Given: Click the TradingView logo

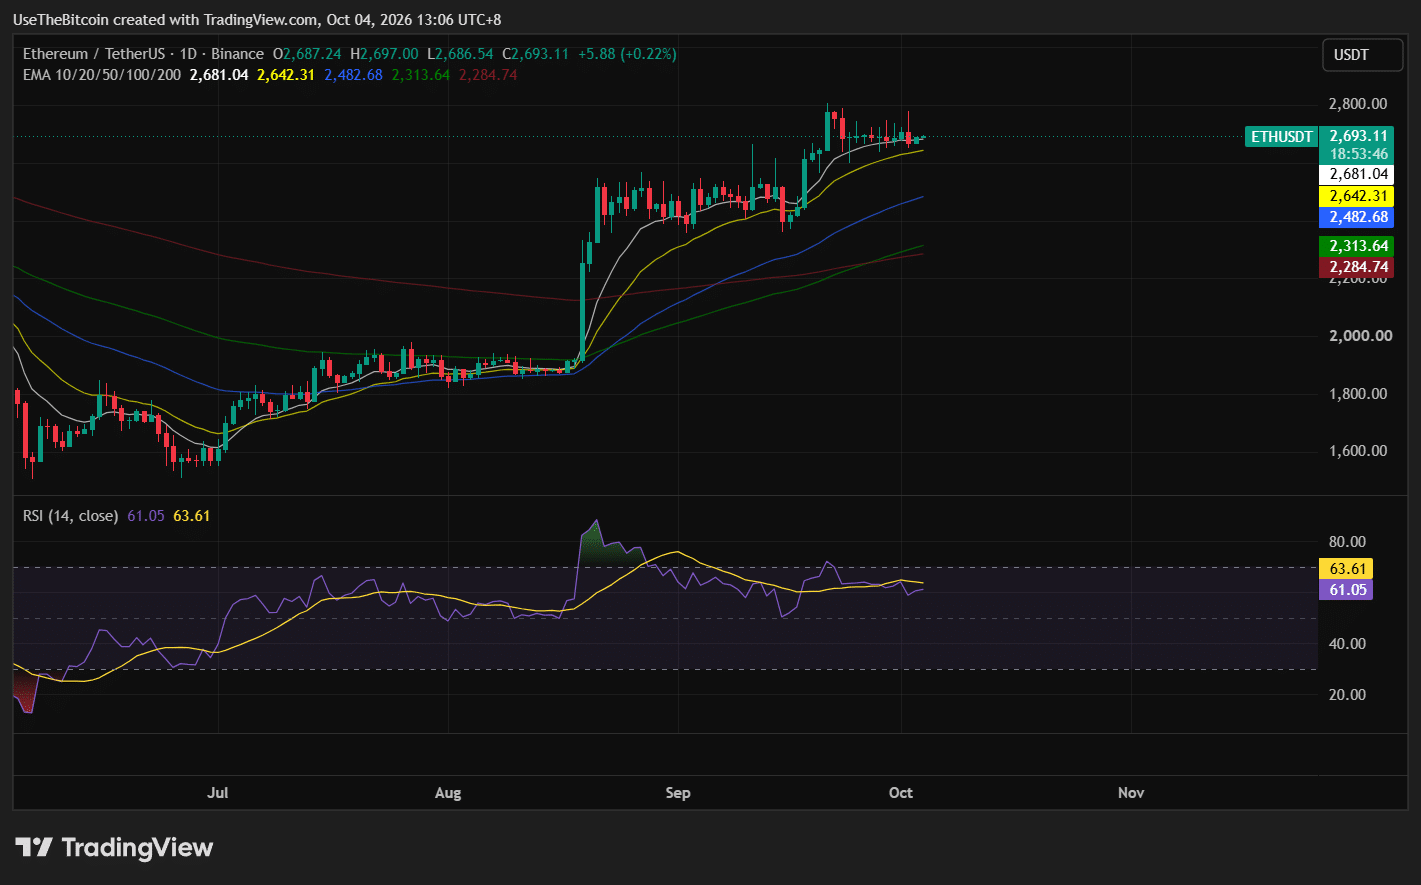Looking at the screenshot, I should tap(114, 848).
